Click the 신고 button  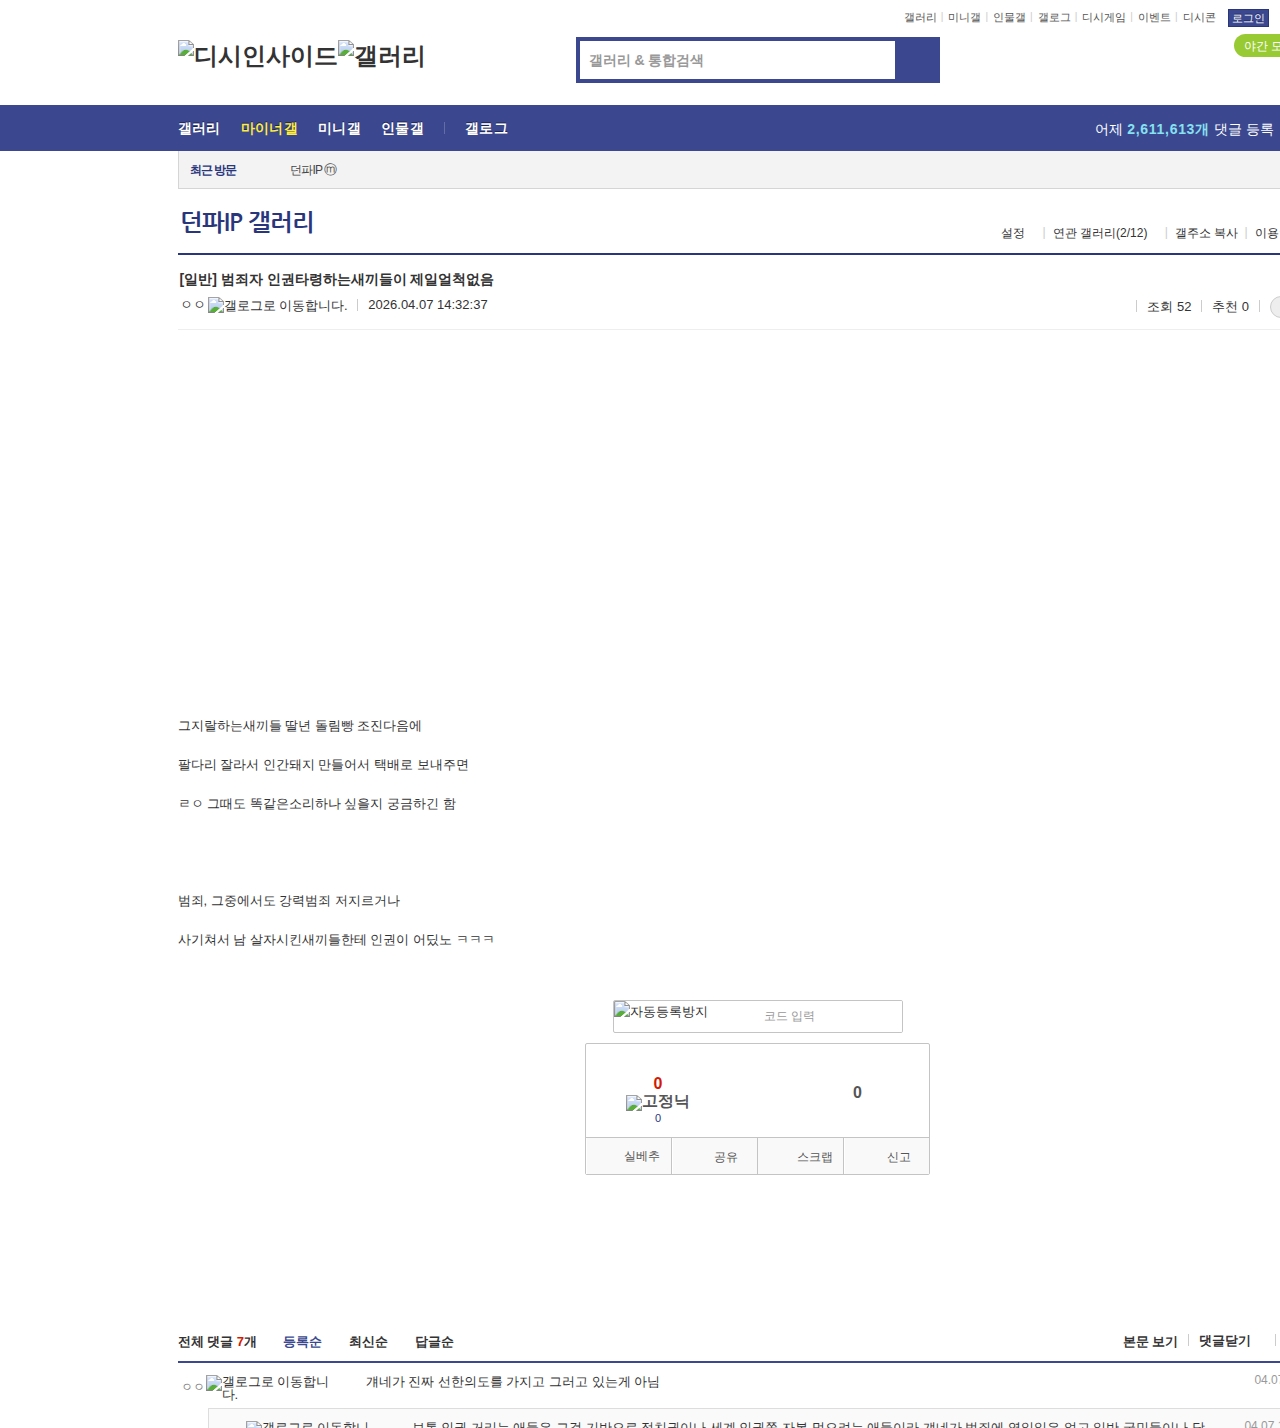887,1156
